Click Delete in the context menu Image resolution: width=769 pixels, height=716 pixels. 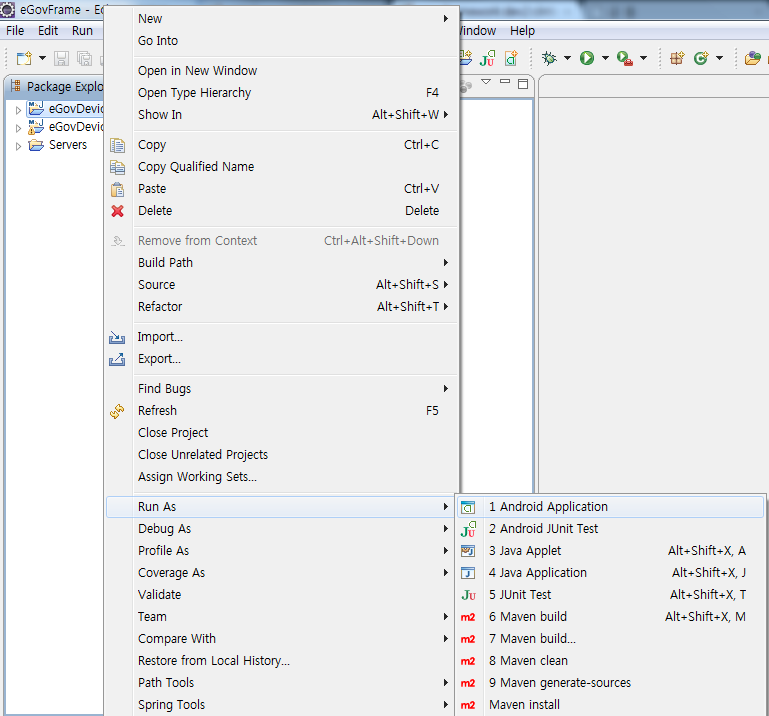point(155,211)
